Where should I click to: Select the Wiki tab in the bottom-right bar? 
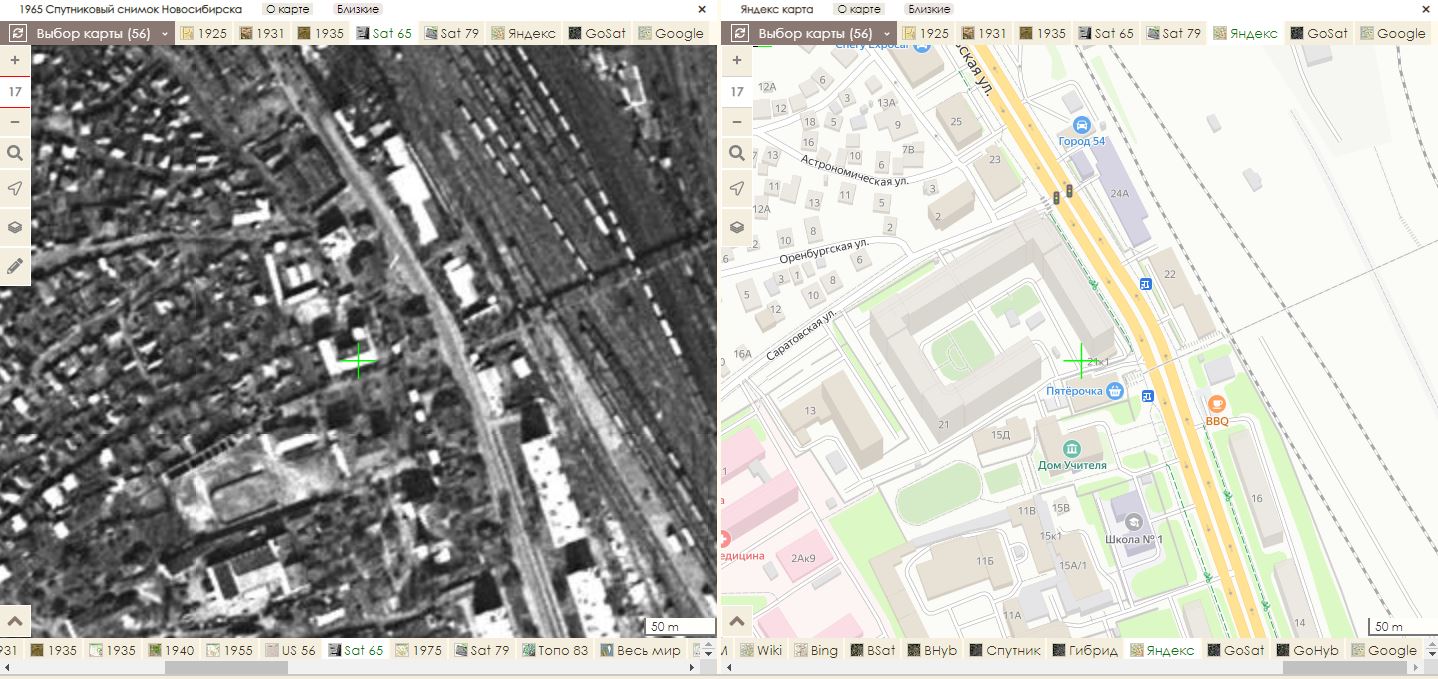[x=761, y=650]
